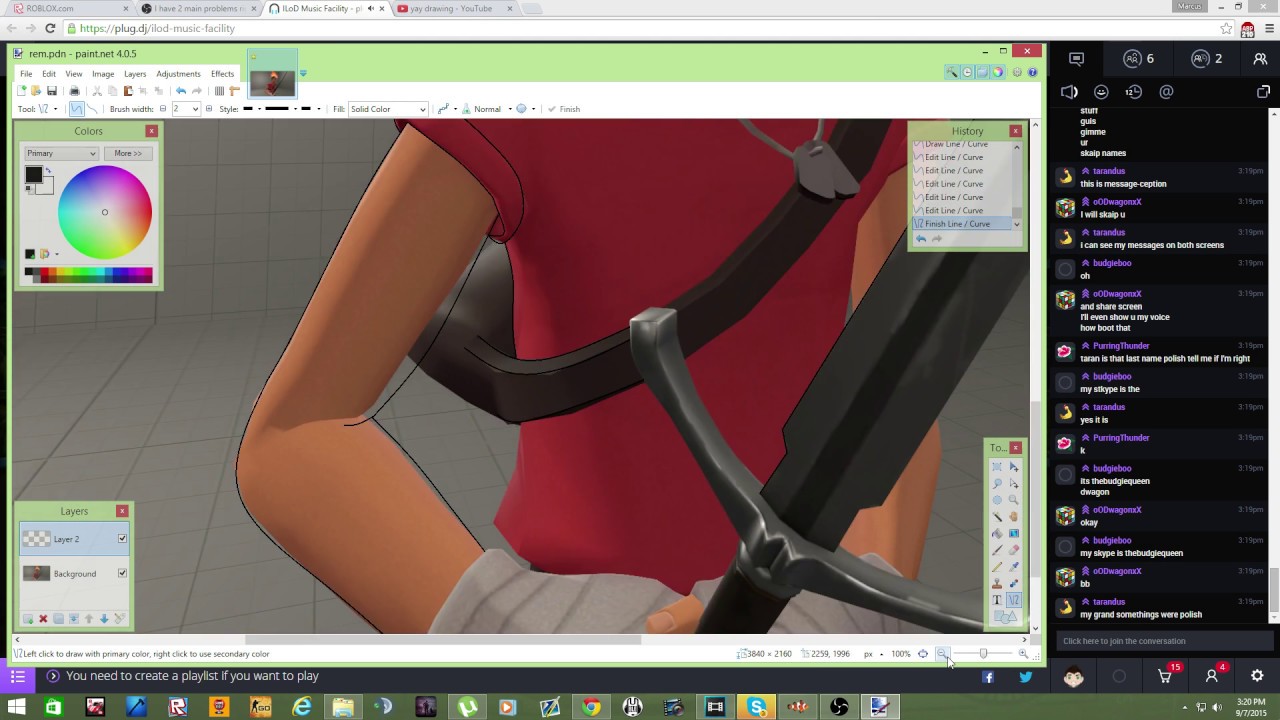
Task: Move layer down with the blue arrow
Action: [x=104, y=619]
